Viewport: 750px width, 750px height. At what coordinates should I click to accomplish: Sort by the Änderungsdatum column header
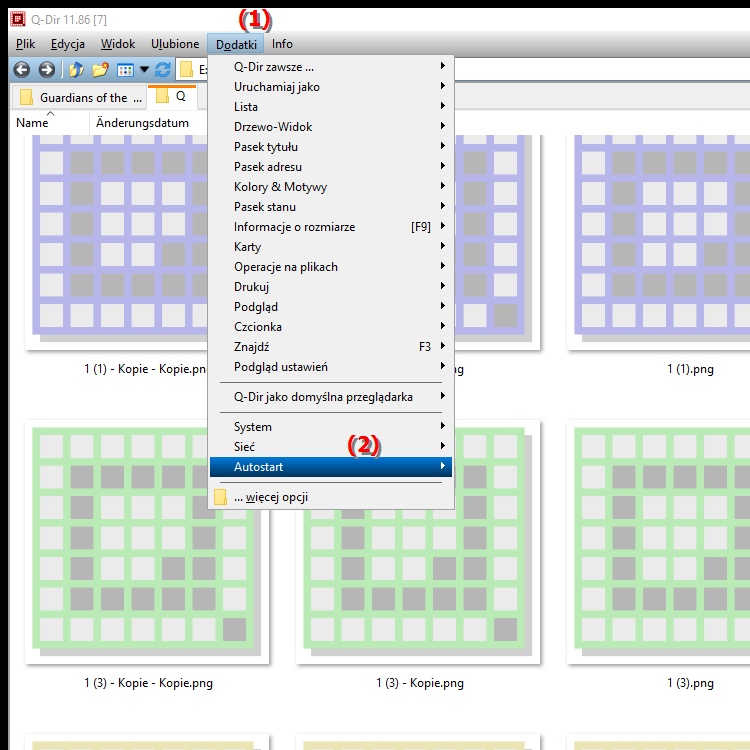(x=142, y=123)
